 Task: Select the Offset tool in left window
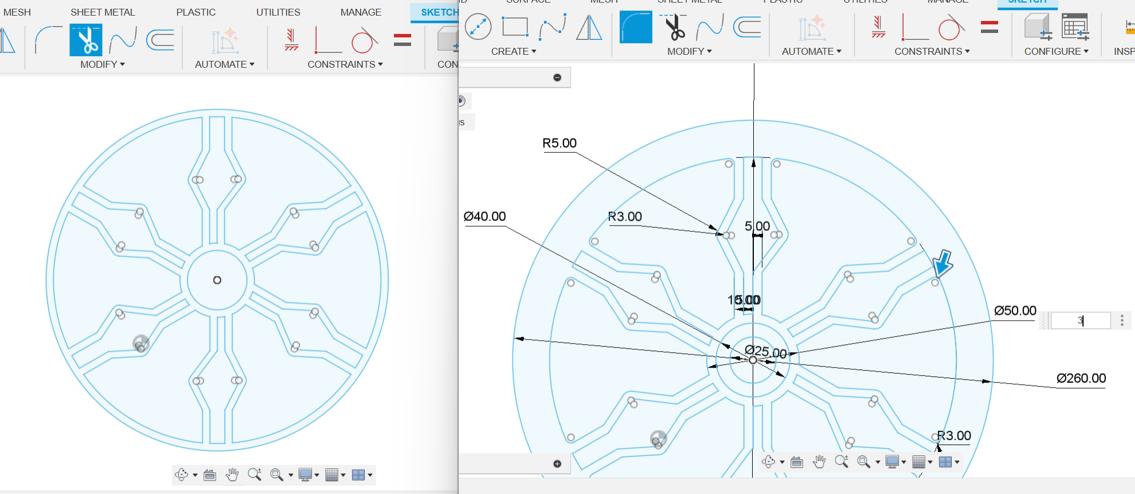click(160, 40)
